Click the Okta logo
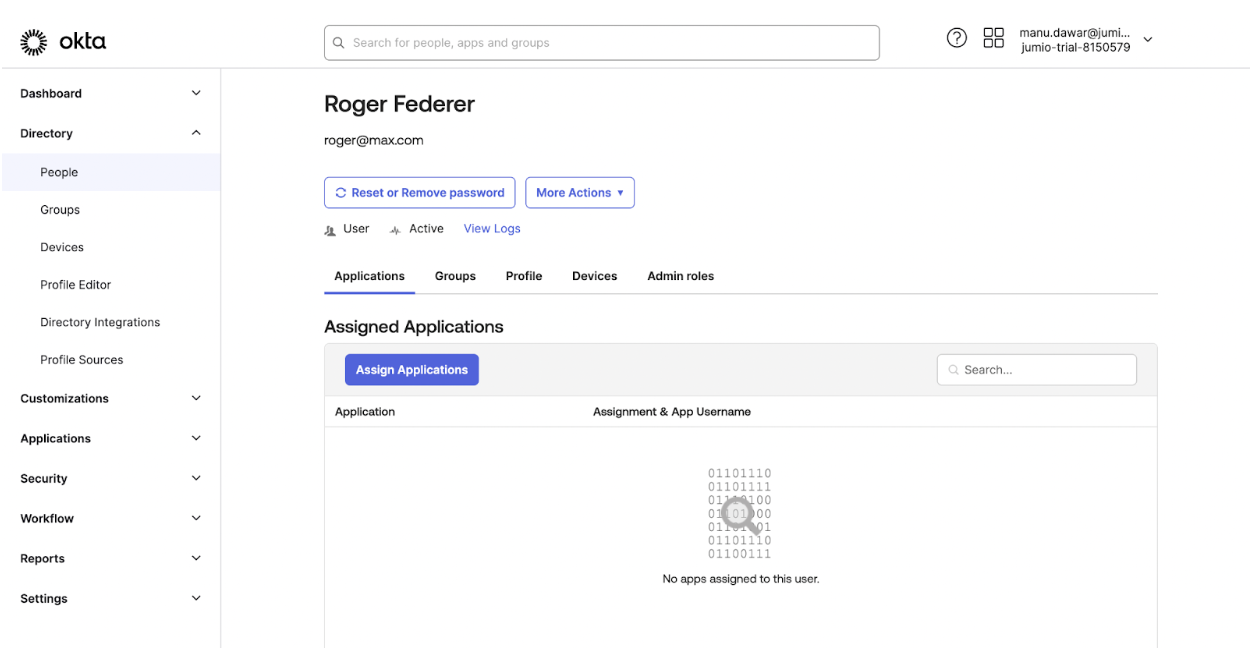 pyautogui.click(x=63, y=42)
